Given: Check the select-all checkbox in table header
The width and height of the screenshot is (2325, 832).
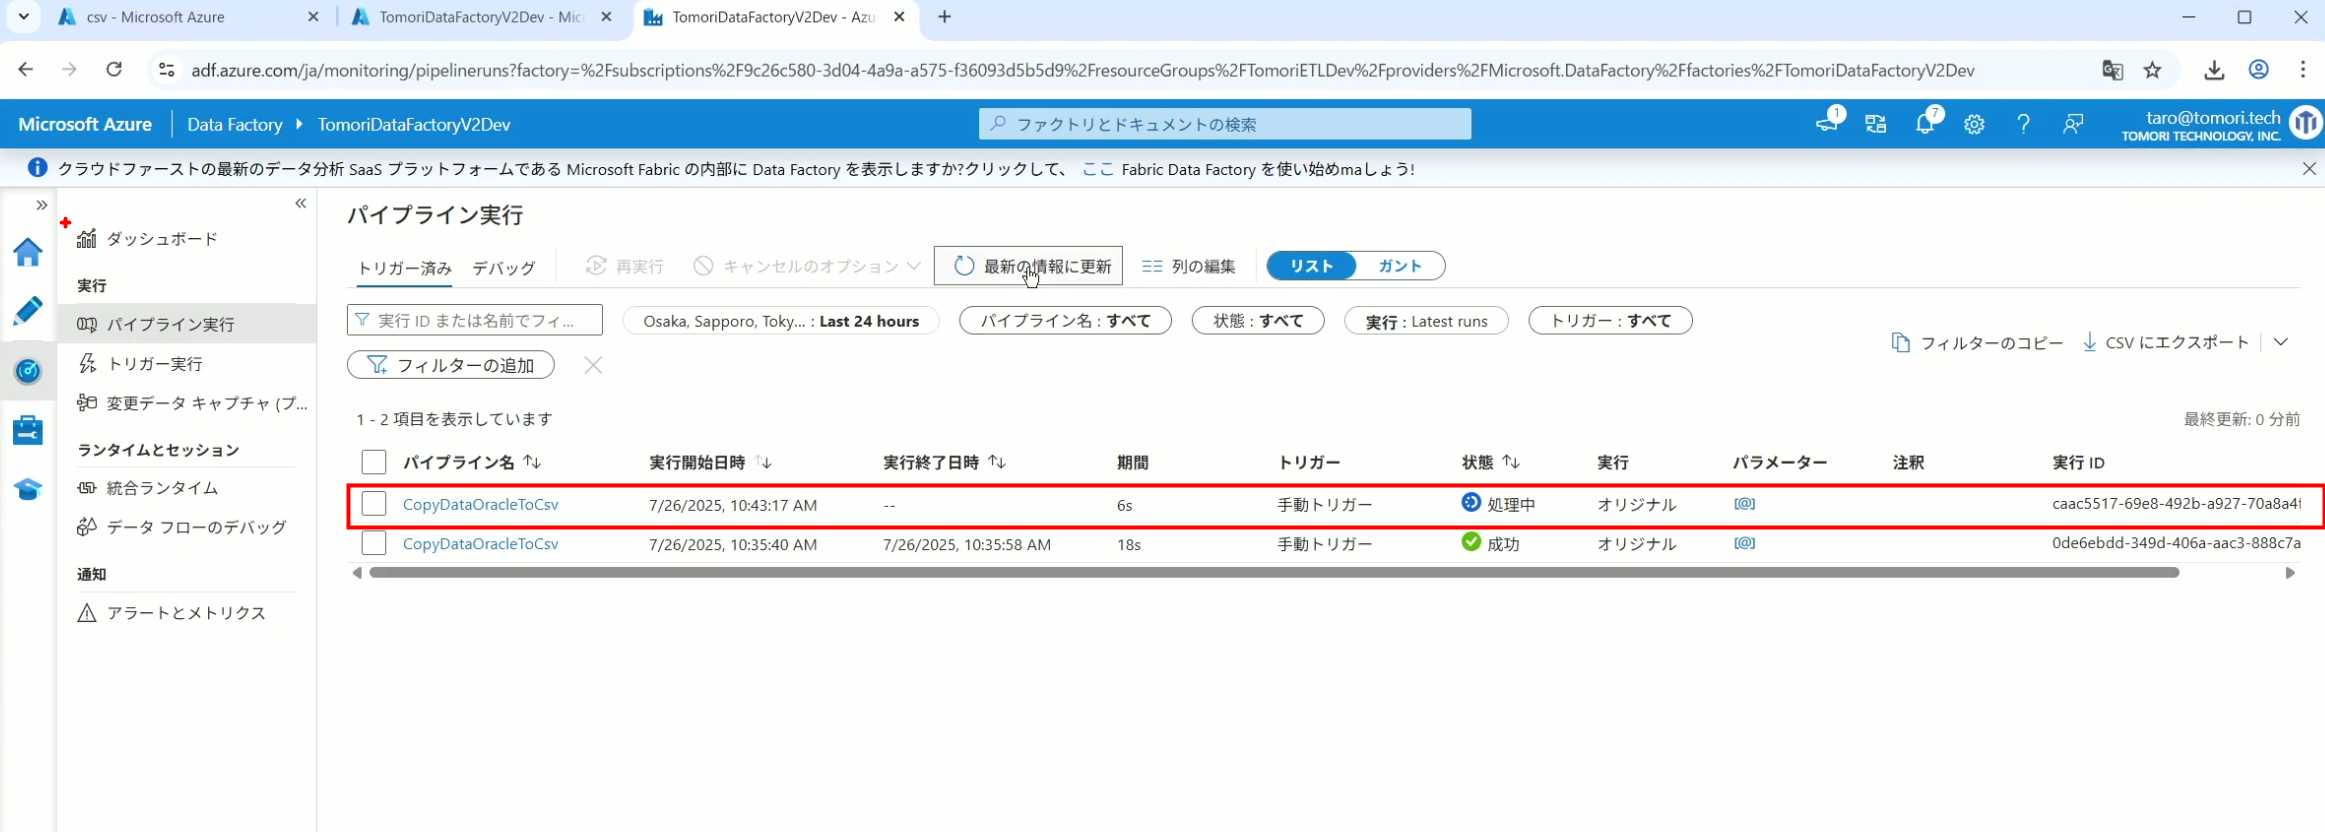Looking at the screenshot, I should coord(374,462).
